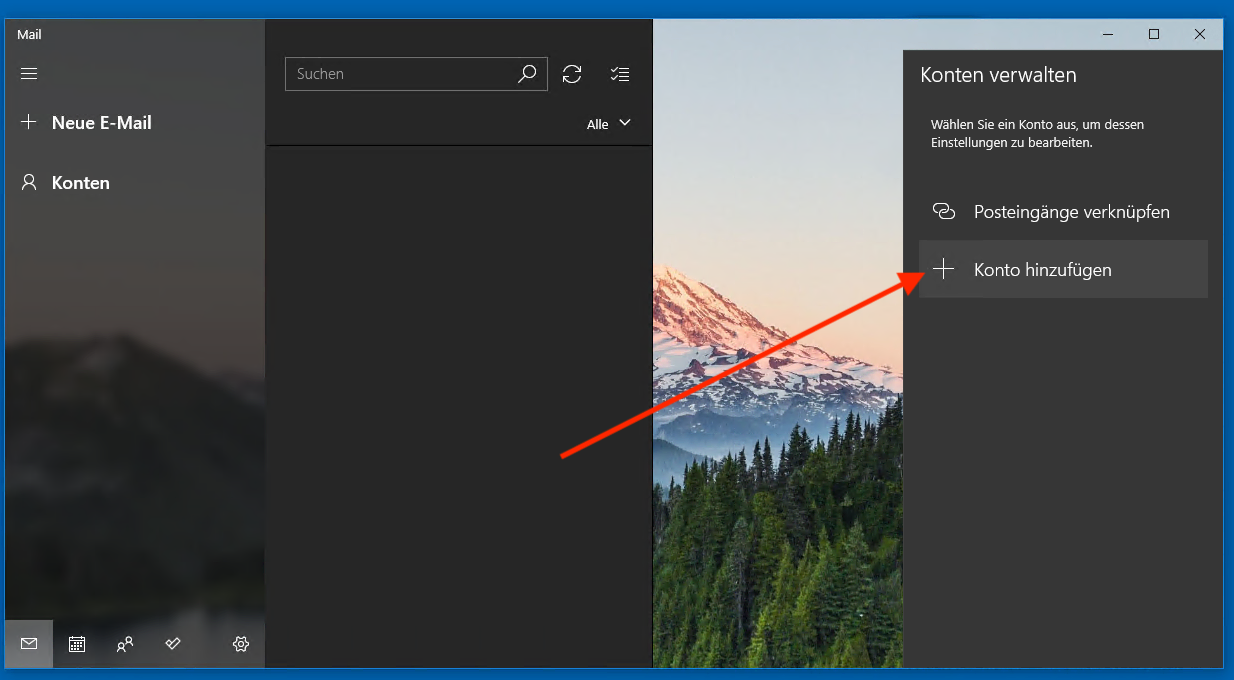Select the Mail envelope icon in the bottom bar
This screenshot has height=680, width=1234.
[28, 644]
